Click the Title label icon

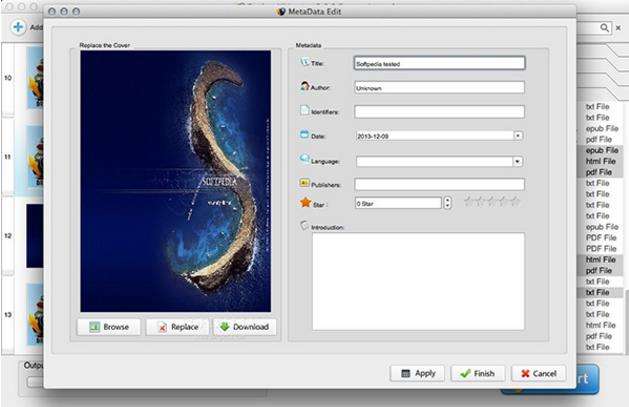coord(304,62)
